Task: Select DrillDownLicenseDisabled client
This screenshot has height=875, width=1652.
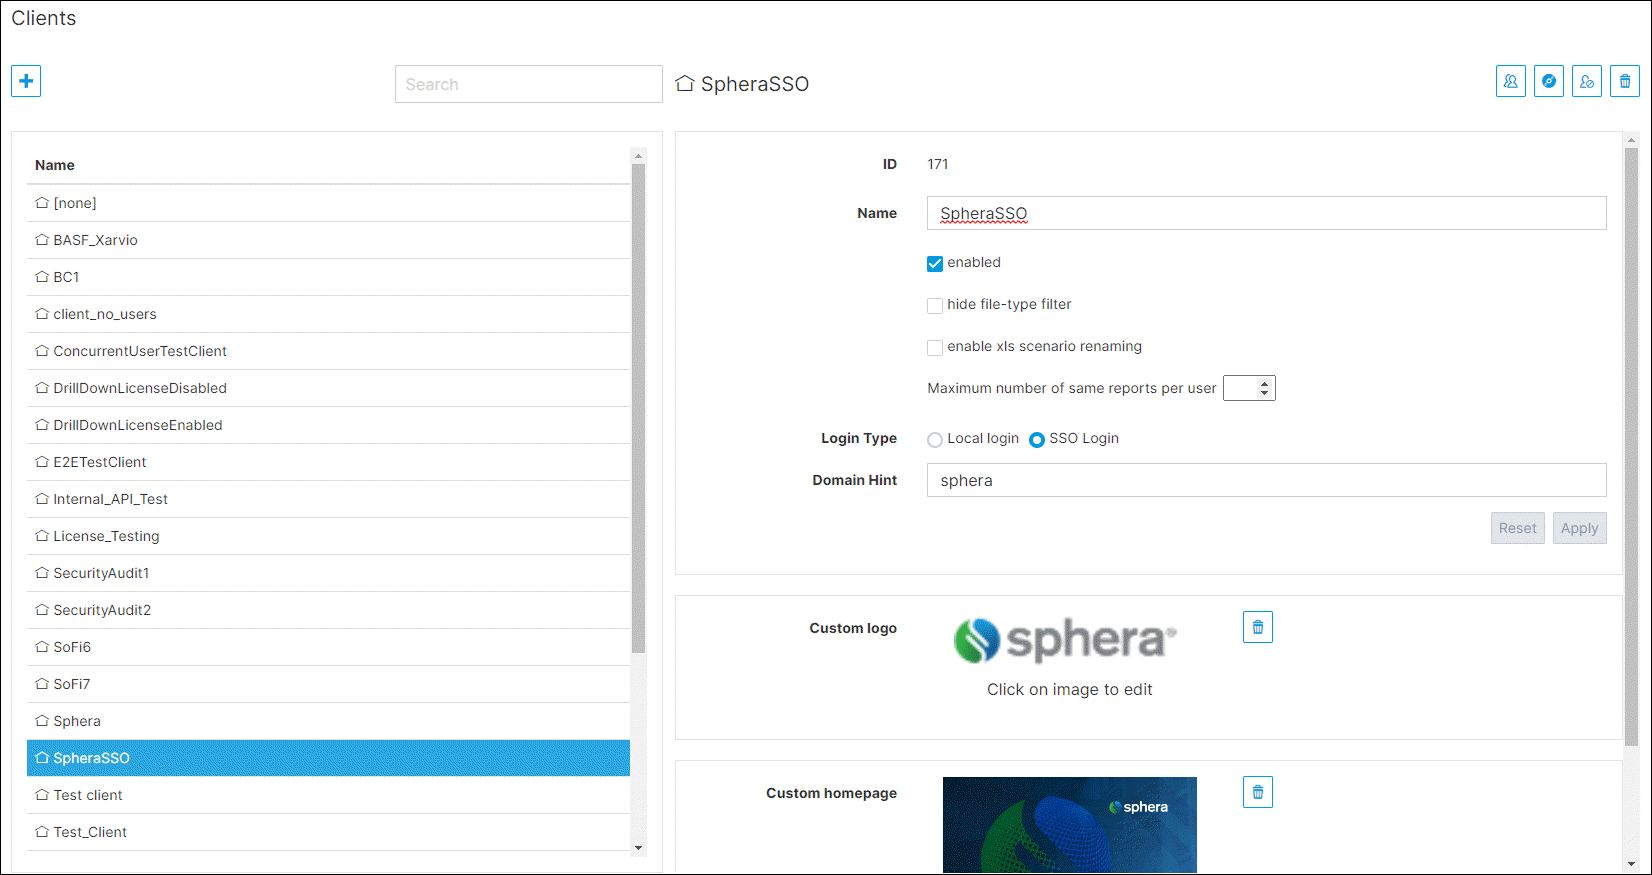Action: click(x=328, y=388)
